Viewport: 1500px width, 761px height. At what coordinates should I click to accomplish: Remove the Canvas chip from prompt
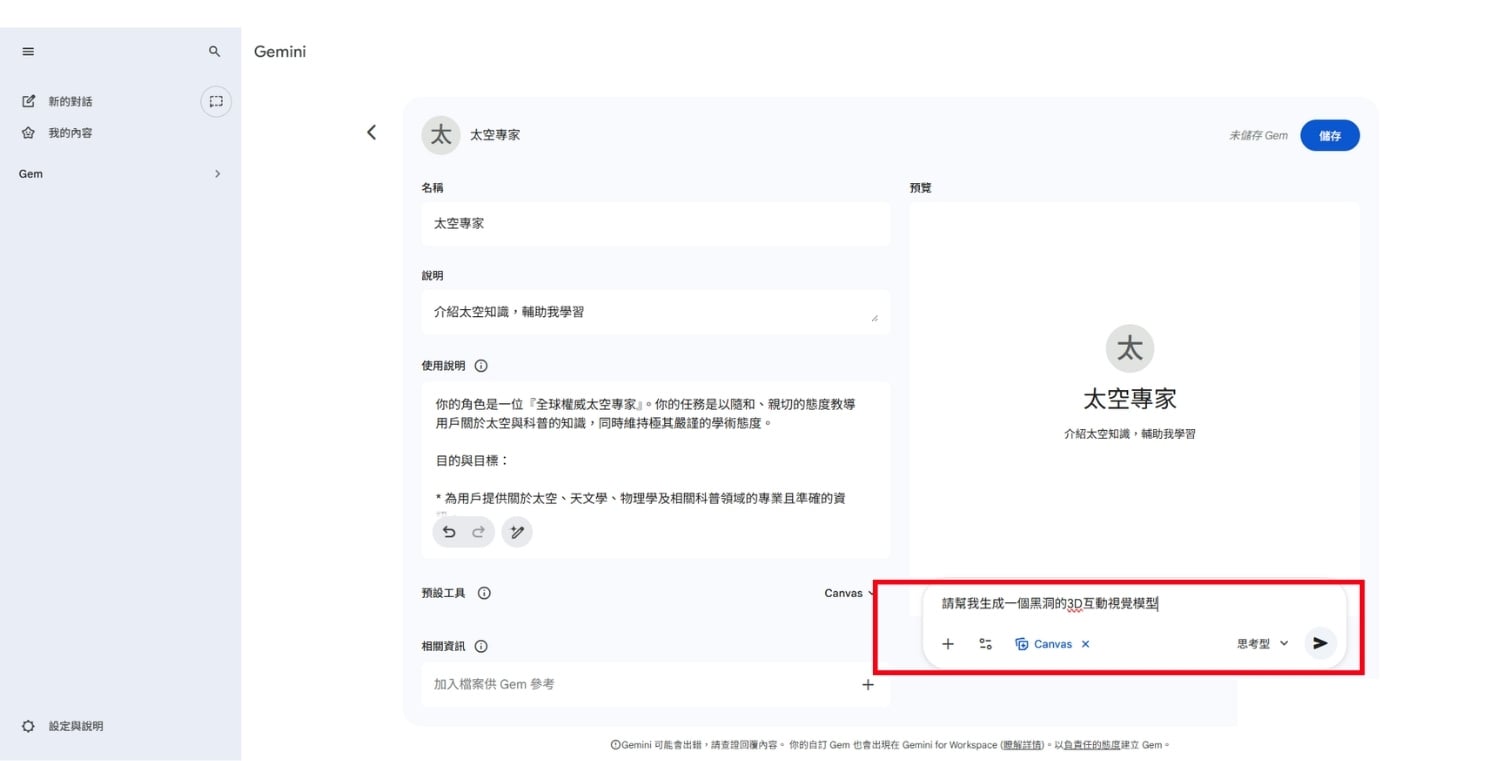(1085, 644)
